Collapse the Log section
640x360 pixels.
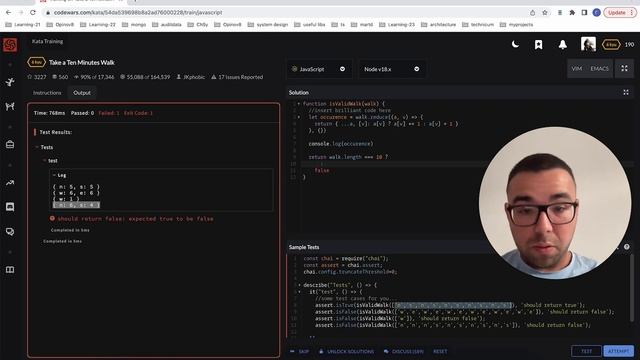click(x=54, y=175)
